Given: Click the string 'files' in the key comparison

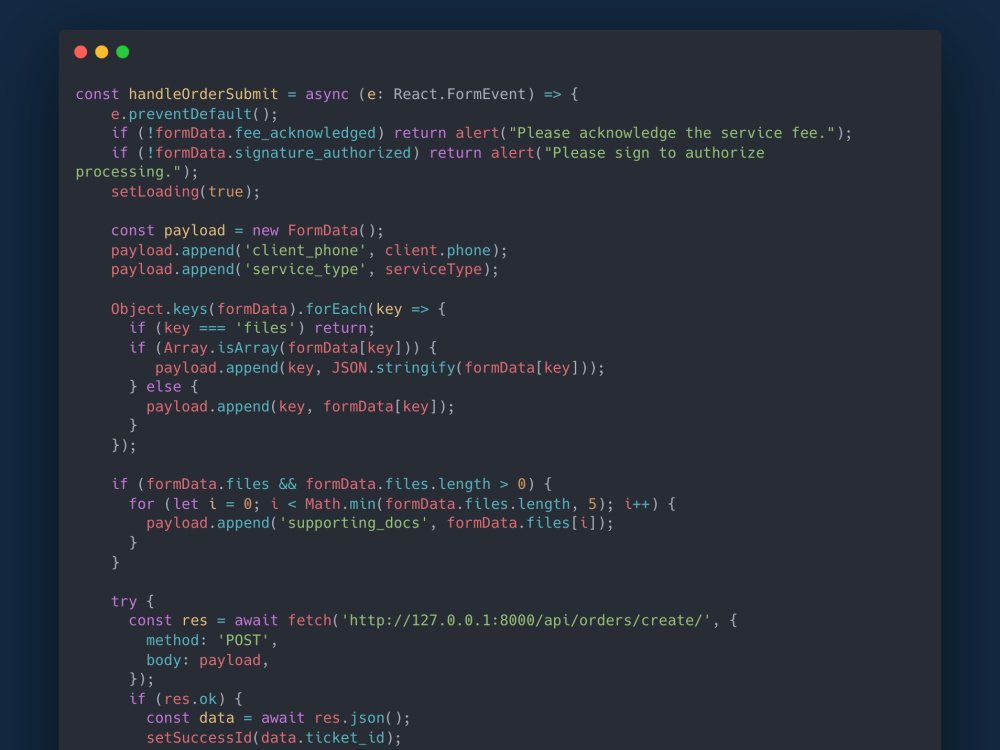Looking at the screenshot, I should pos(265,328).
